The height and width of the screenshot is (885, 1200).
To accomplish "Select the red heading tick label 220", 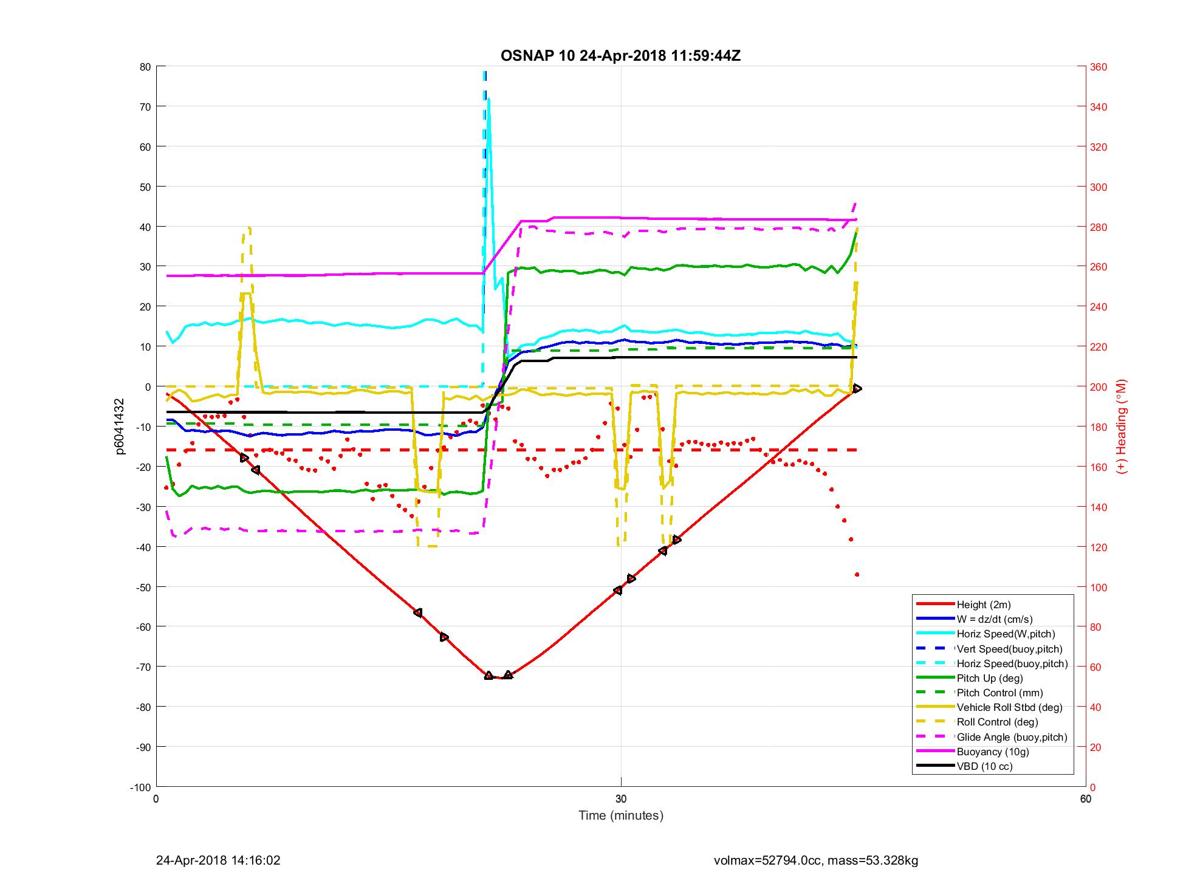I will 1100,347.
